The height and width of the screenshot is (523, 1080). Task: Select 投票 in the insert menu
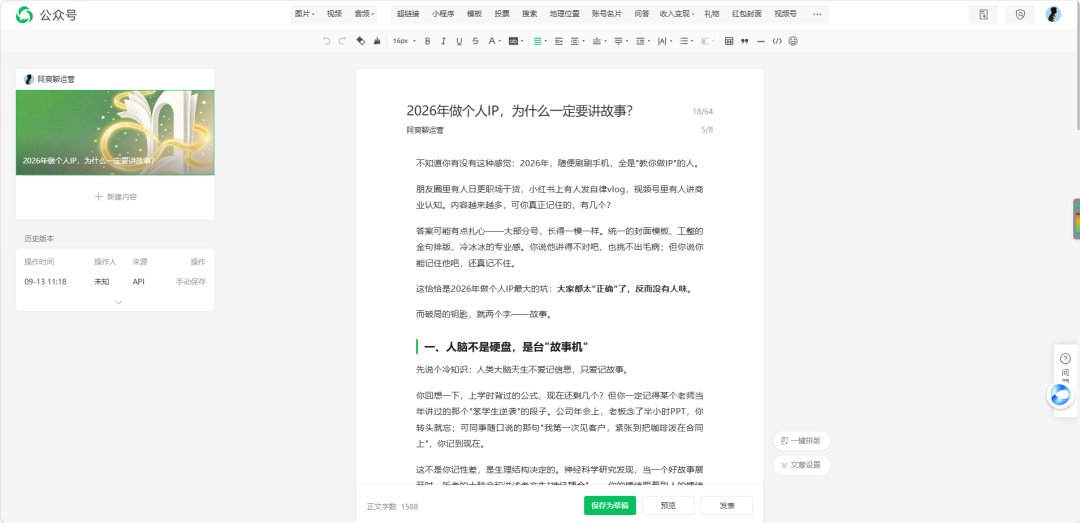[x=501, y=14]
